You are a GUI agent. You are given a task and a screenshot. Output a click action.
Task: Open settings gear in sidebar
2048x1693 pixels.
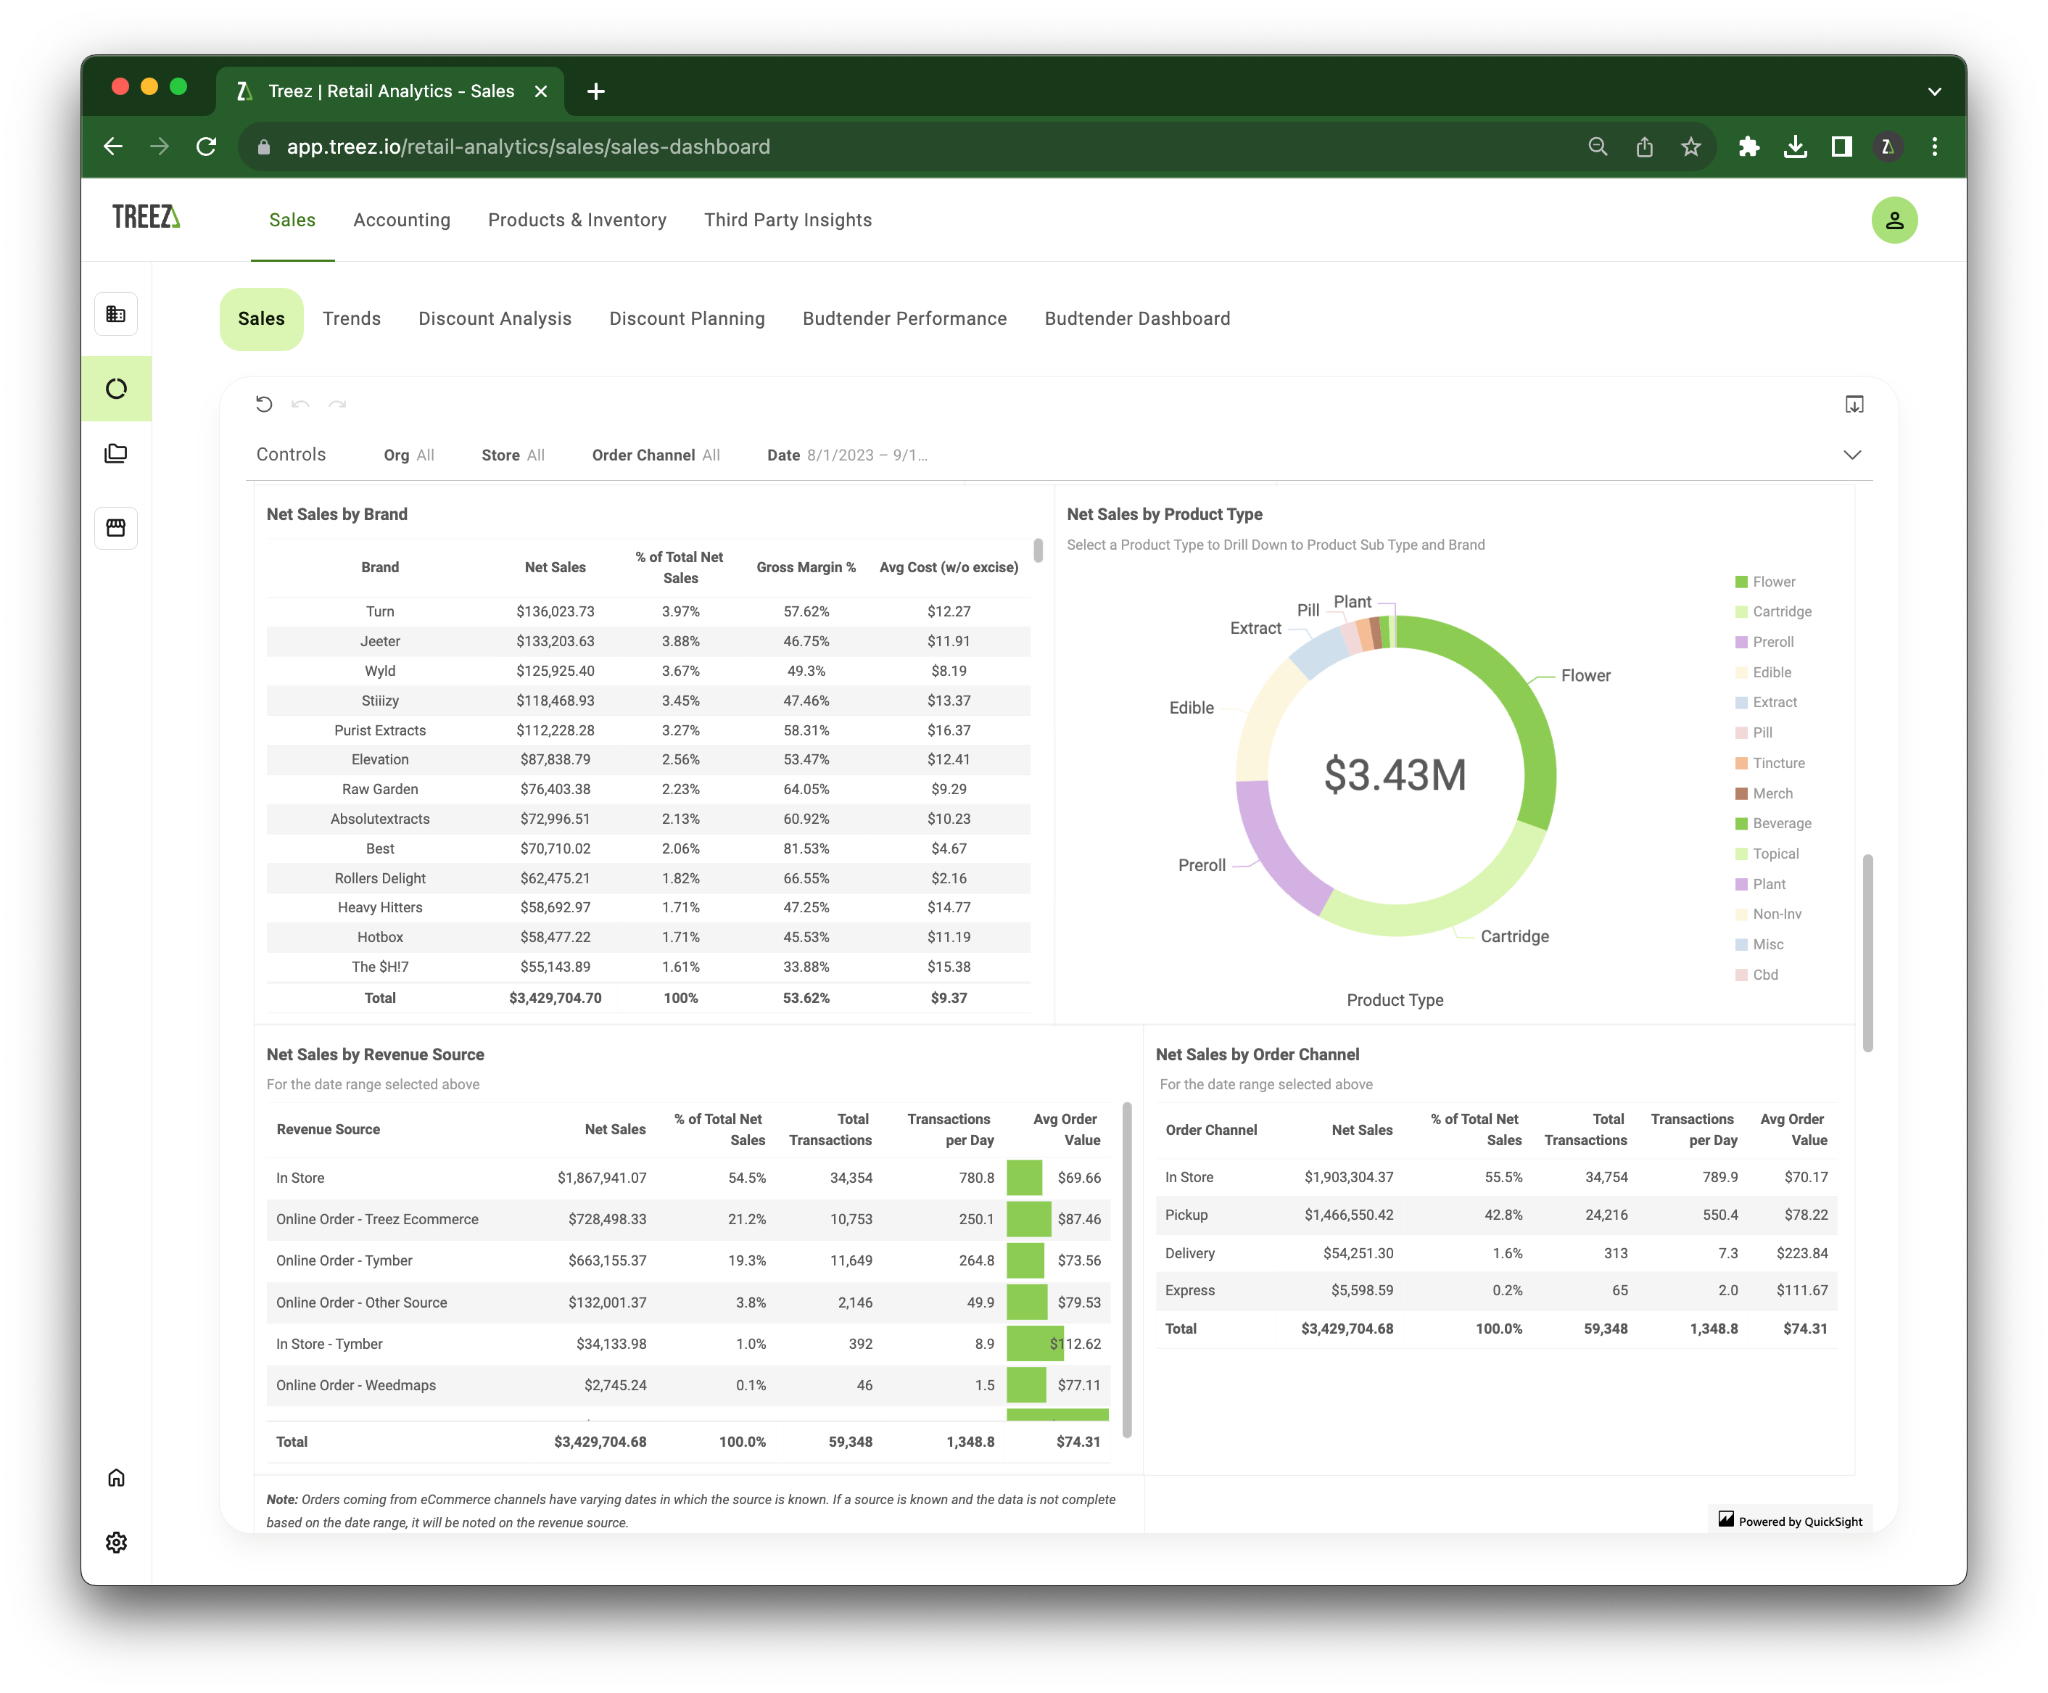coord(116,1542)
